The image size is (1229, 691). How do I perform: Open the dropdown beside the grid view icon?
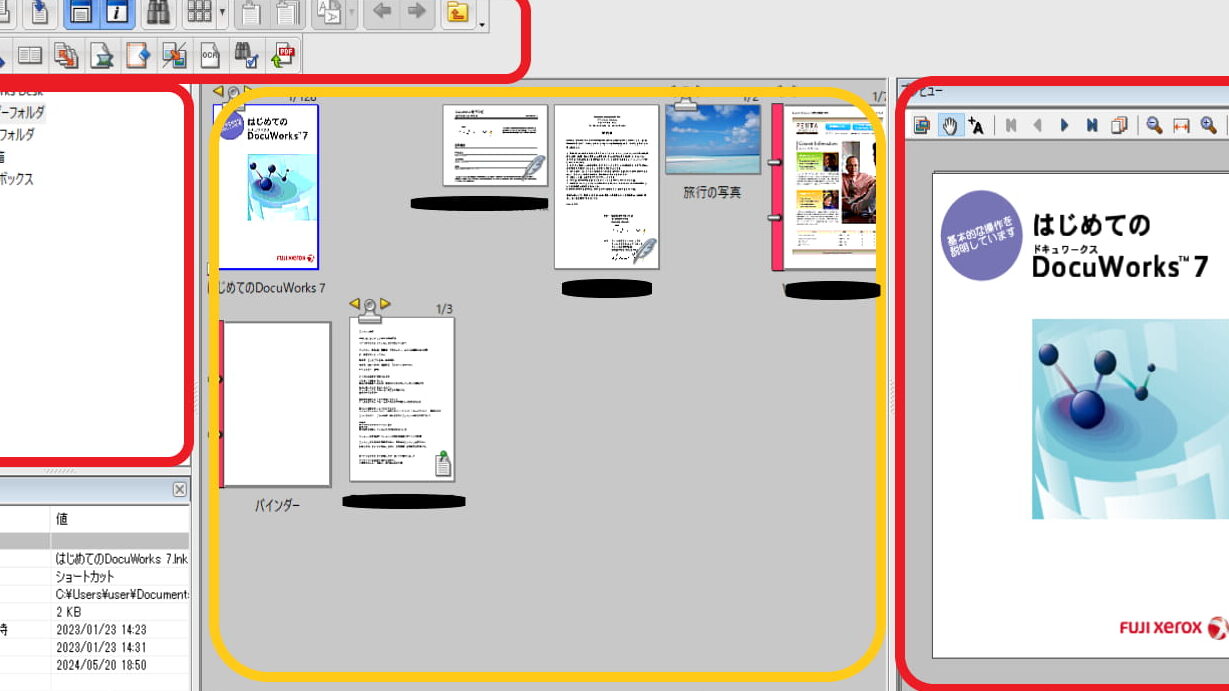[x=222, y=14]
